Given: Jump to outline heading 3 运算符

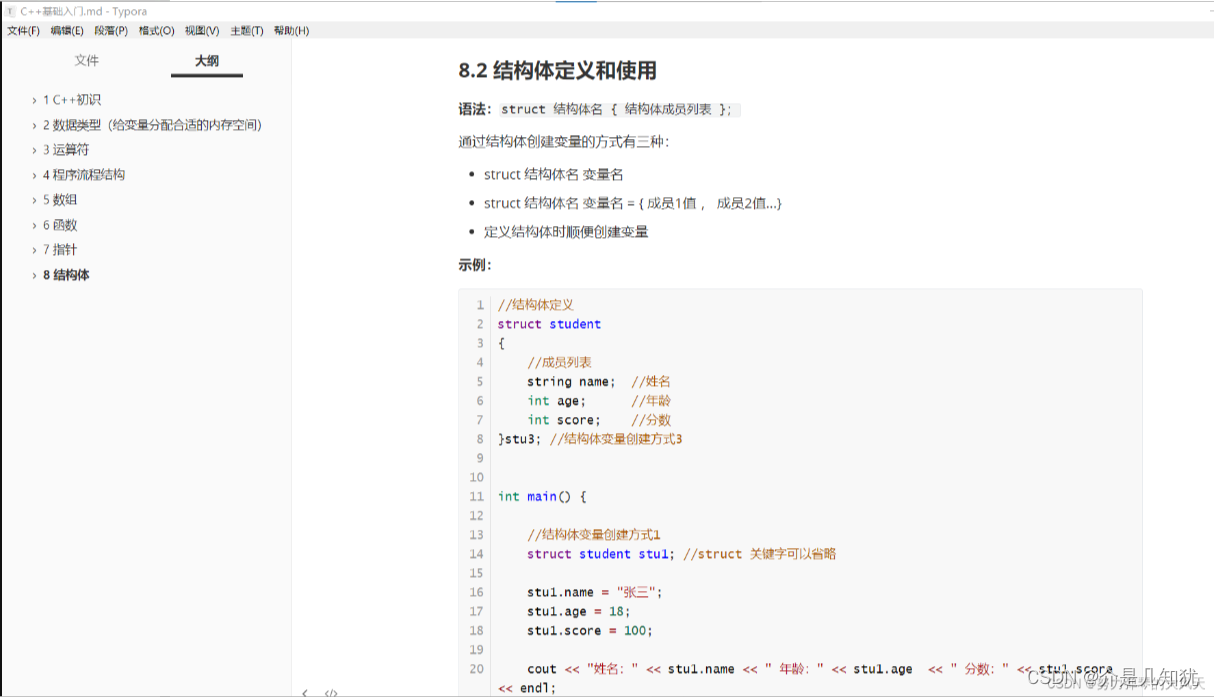Looking at the screenshot, I should tap(66, 150).
